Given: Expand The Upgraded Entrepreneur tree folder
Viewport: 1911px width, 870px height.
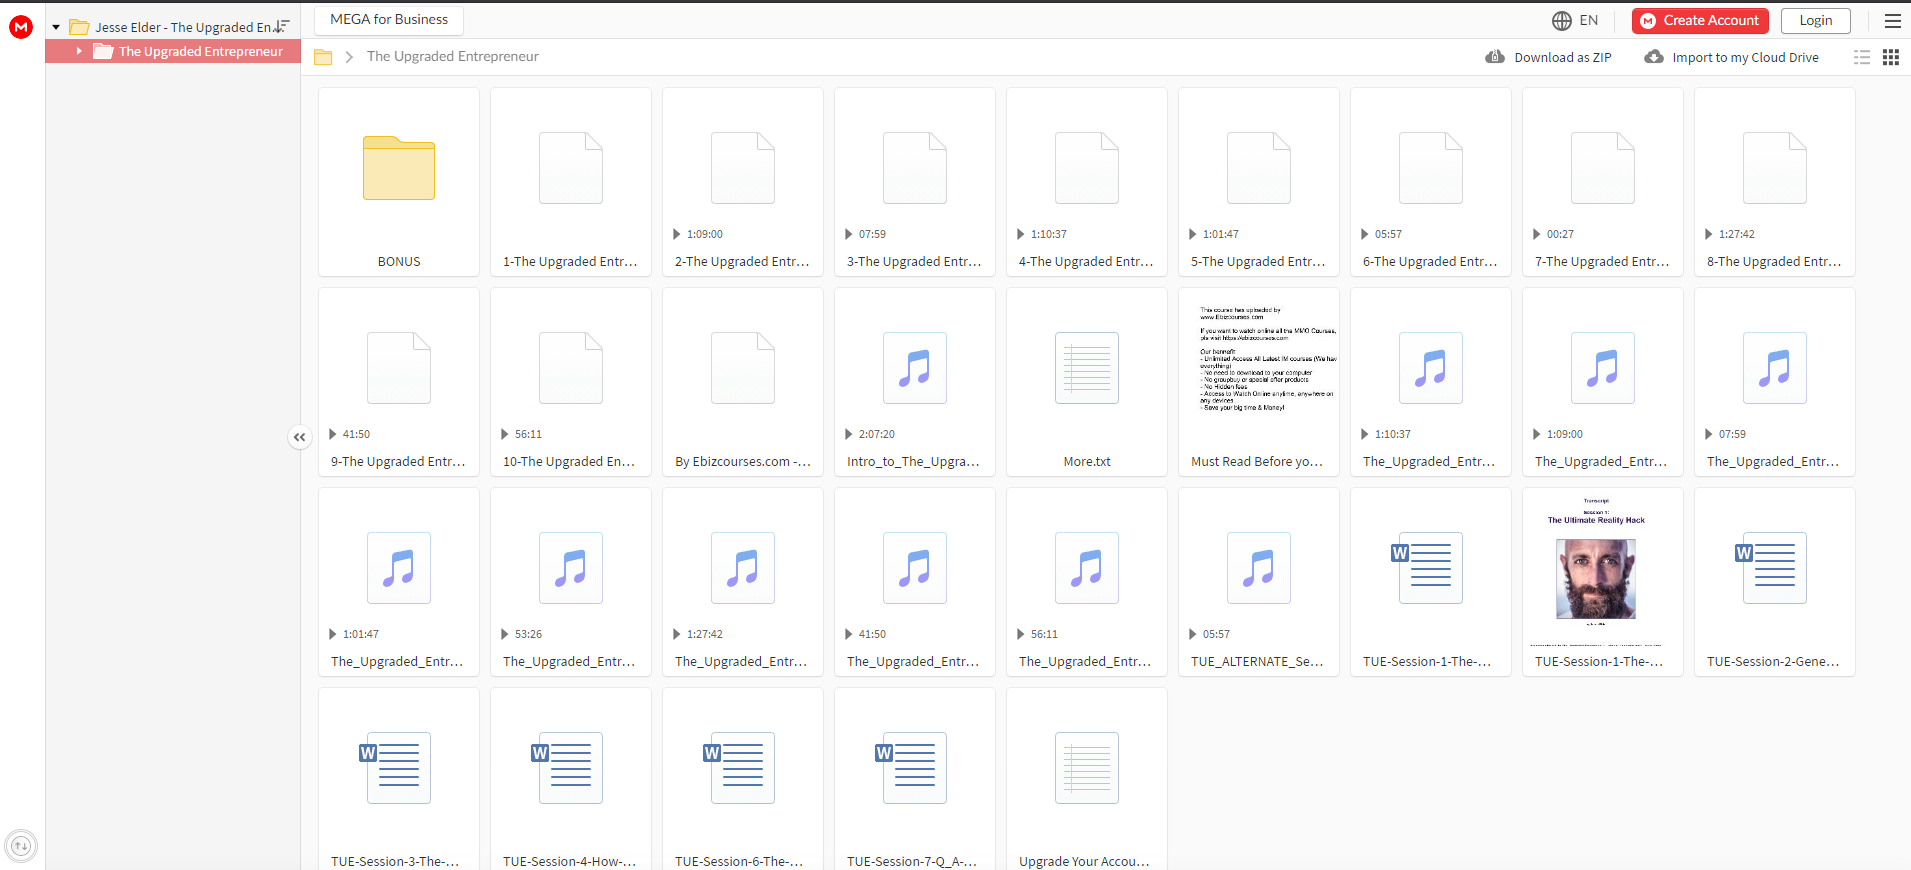Looking at the screenshot, I should click(79, 51).
